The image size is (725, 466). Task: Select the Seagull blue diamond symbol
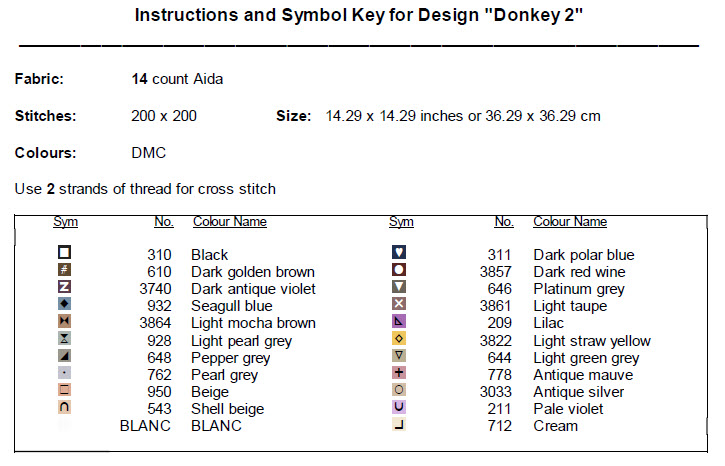[65, 305]
